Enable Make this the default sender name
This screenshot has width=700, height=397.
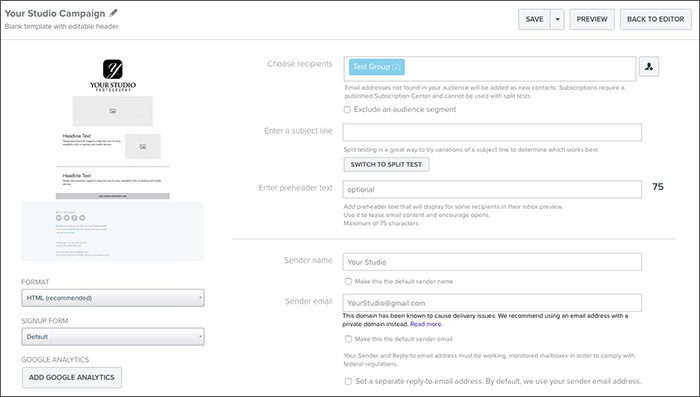348,281
